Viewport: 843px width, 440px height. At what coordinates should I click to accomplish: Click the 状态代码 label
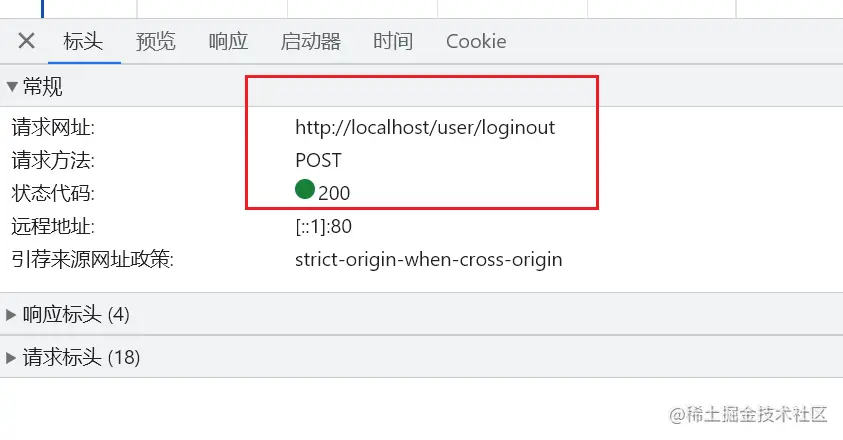click(53, 194)
